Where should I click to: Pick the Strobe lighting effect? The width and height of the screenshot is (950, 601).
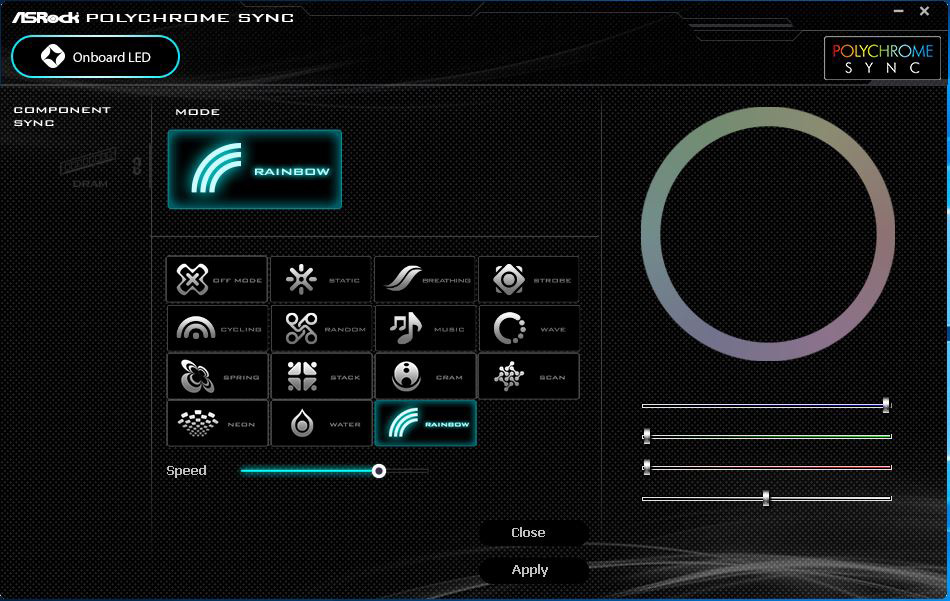click(x=529, y=279)
